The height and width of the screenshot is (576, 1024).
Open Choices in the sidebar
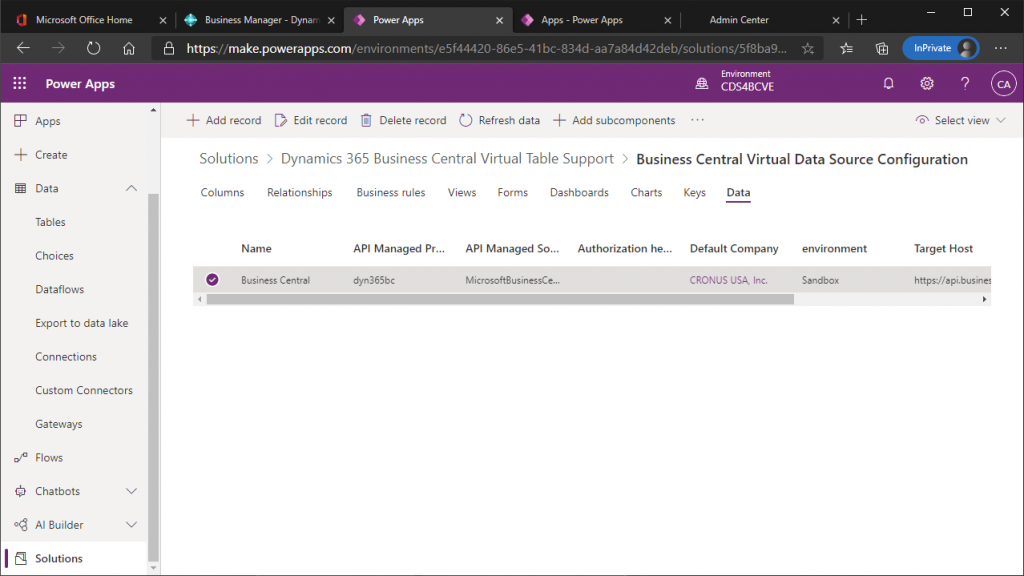pos(54,255)
